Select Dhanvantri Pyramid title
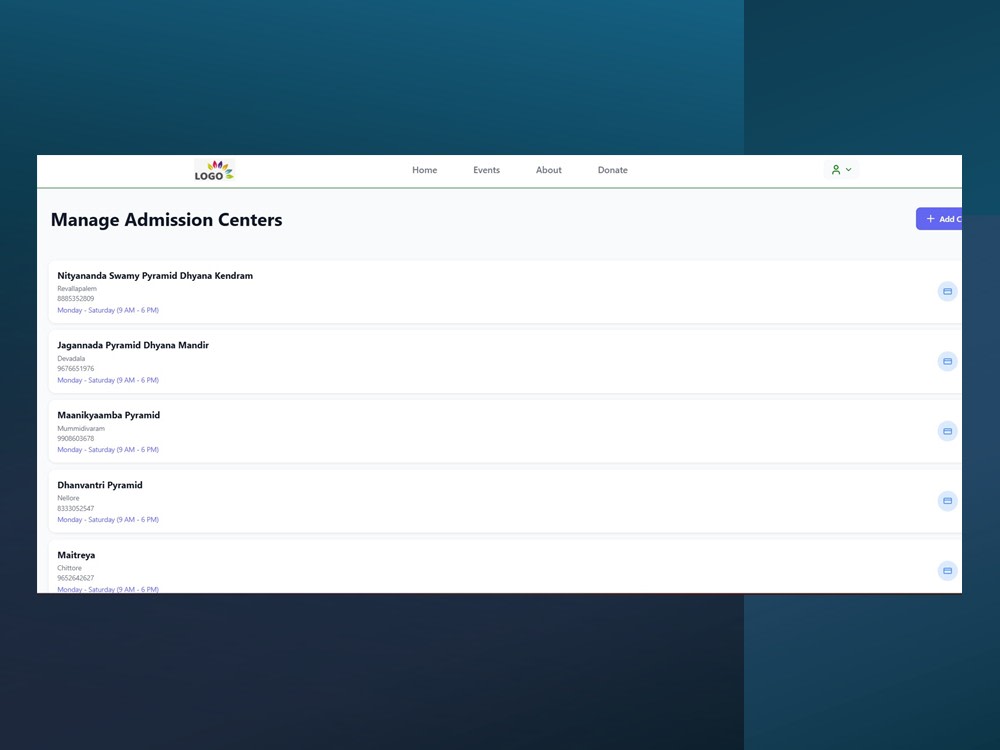Screen dimensions: 1000x750 click(99, 485)
